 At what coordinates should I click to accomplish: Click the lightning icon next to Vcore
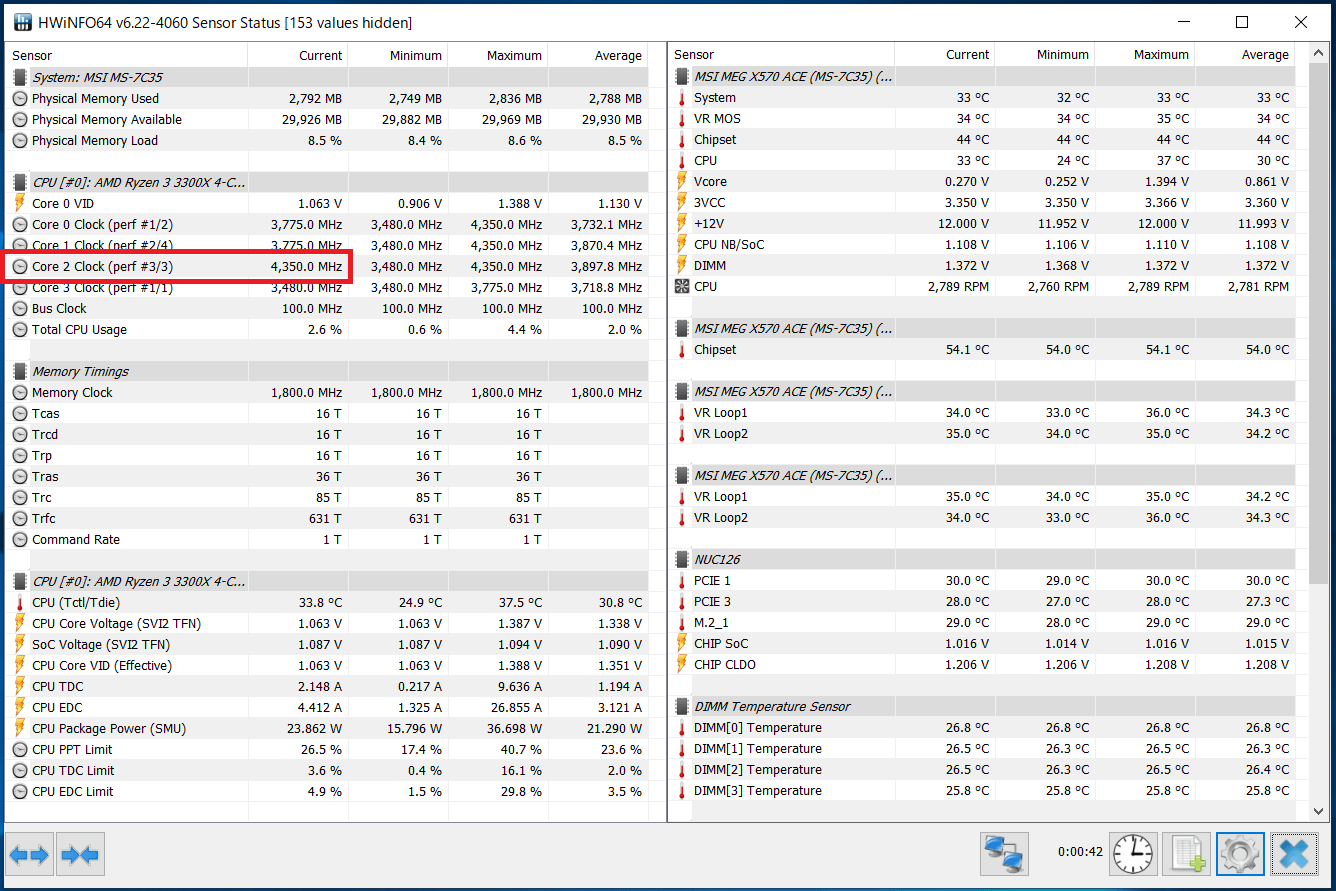point(682,182)
